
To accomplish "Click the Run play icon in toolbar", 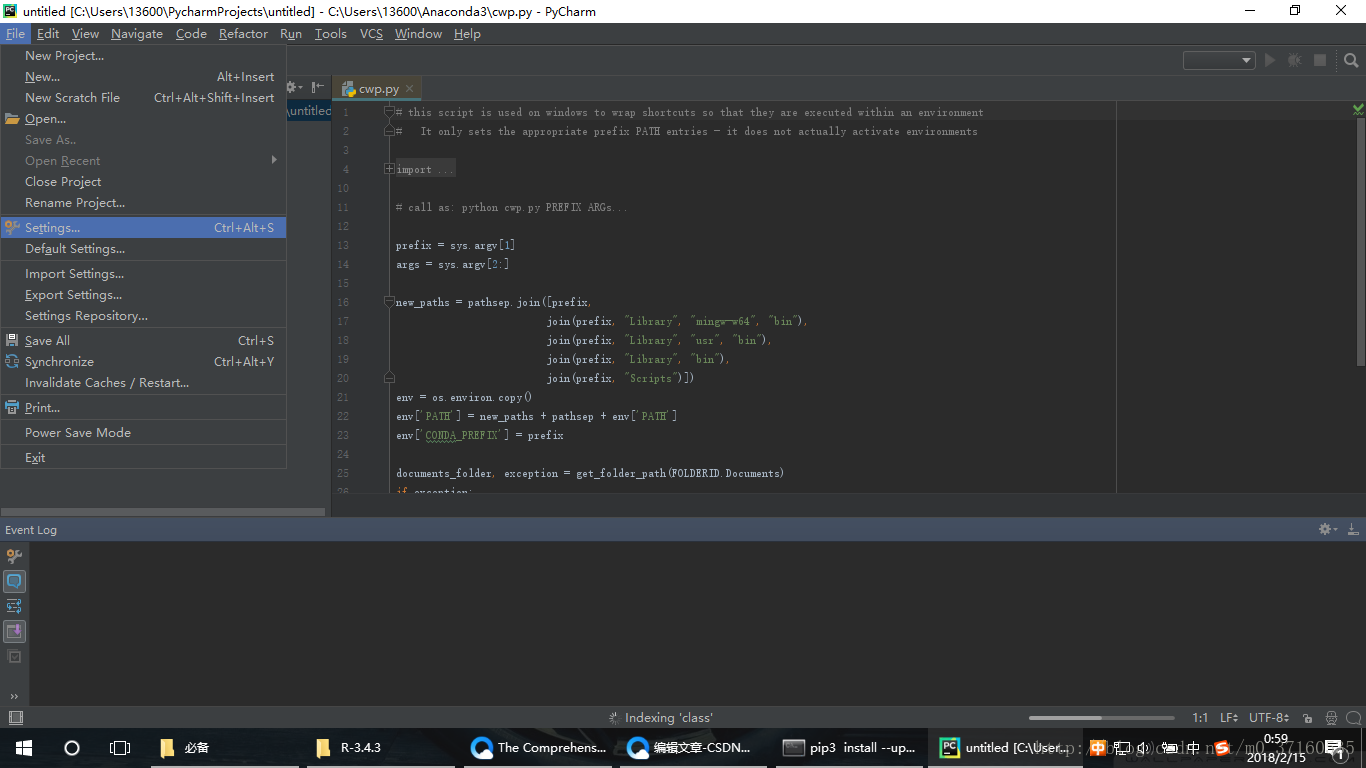I will point(1270,60).
